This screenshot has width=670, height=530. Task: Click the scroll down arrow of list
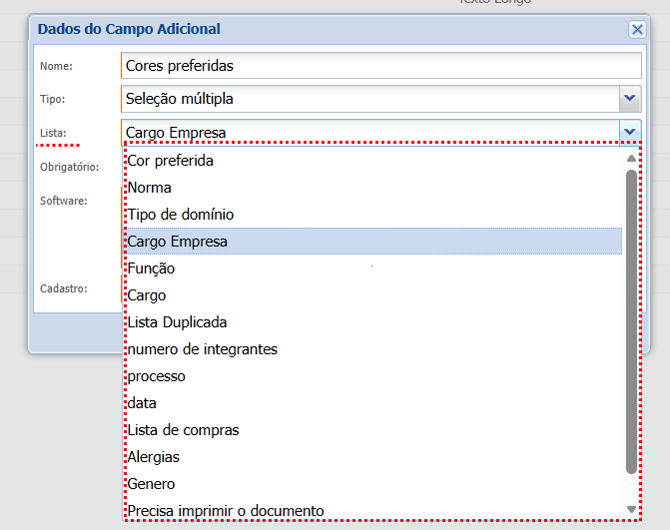pyautogui.click(x=630, y=510)
